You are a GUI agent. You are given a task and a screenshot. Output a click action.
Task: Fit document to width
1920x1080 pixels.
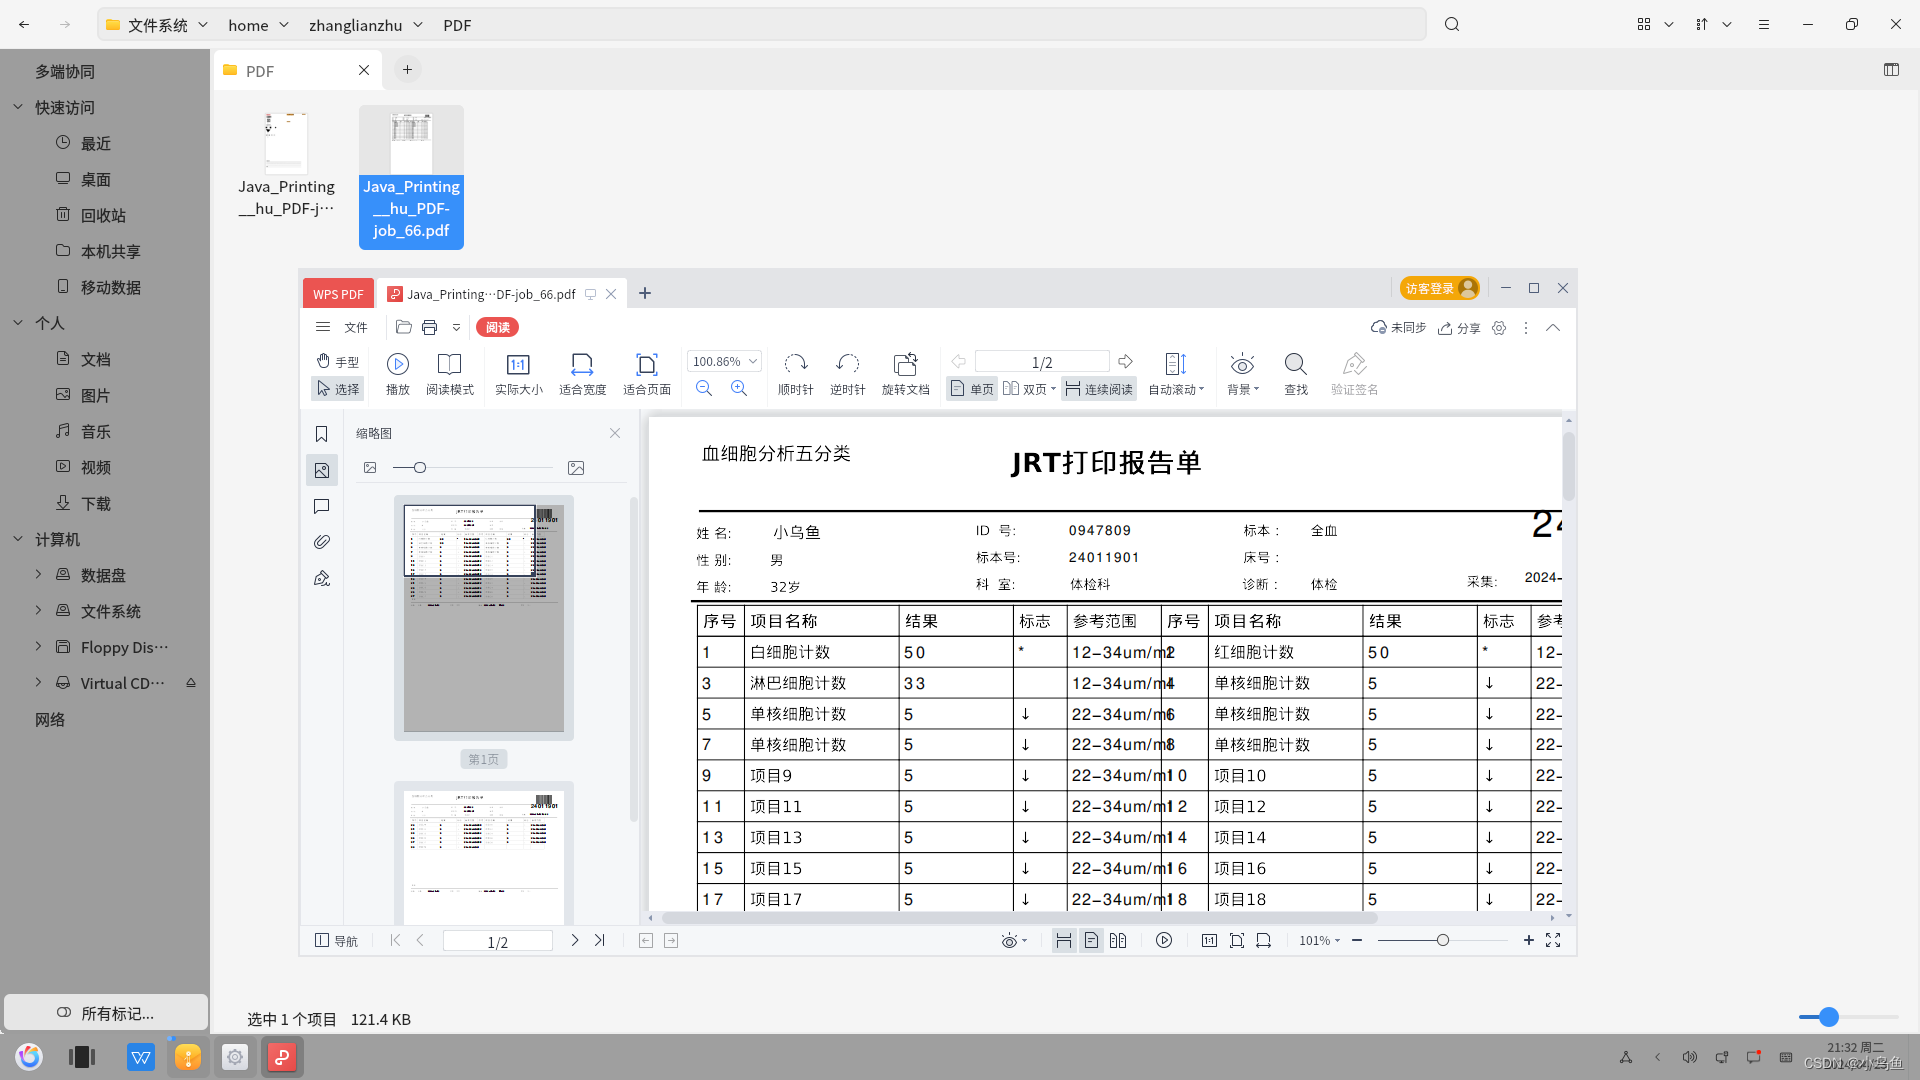point(582,374)
